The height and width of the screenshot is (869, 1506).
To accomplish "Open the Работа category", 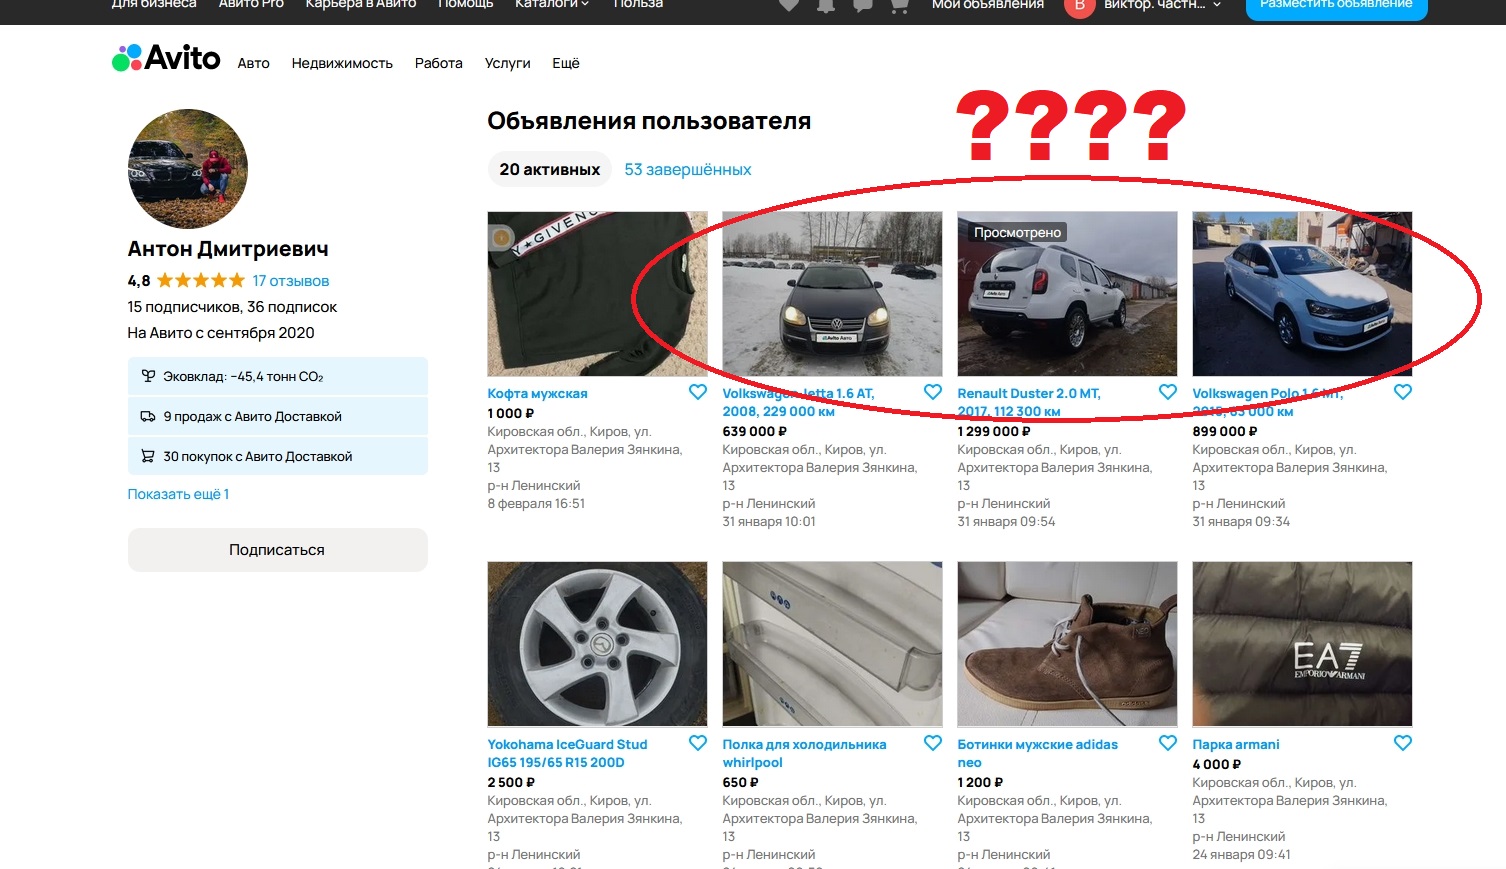I will (x=439, y=63).
